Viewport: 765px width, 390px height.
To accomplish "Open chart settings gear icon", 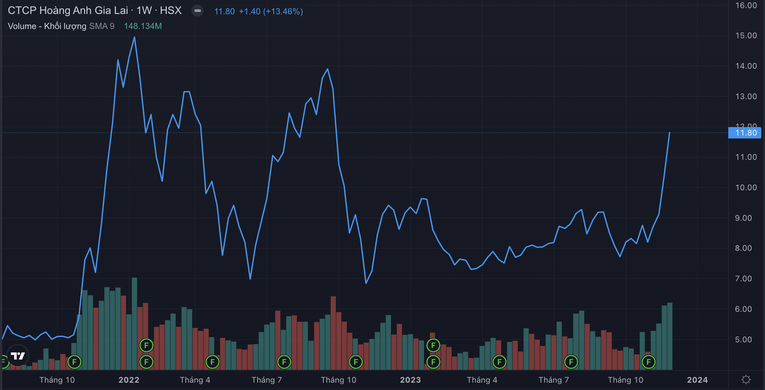I will 746,379.
